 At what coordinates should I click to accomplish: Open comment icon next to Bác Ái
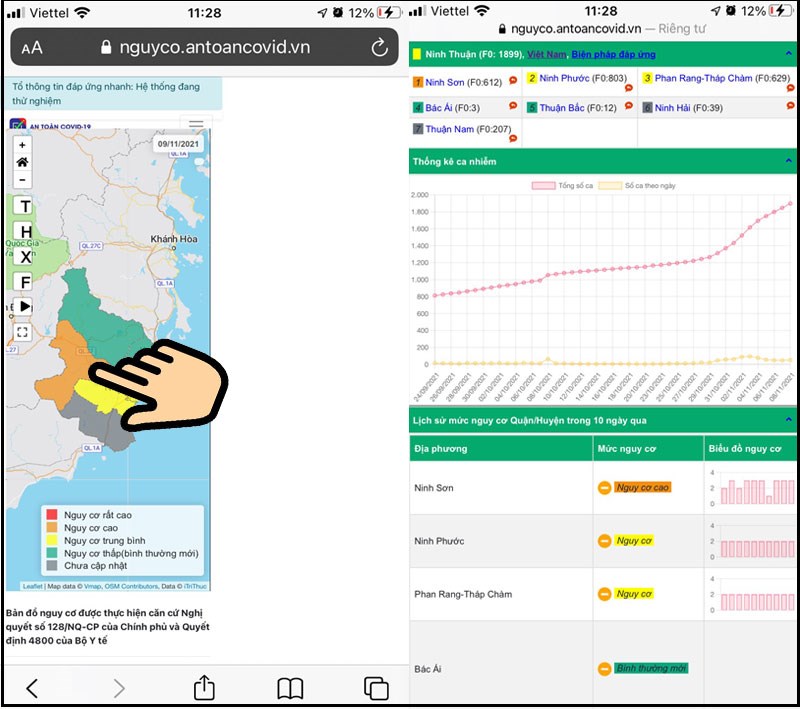tap(513, 106)
